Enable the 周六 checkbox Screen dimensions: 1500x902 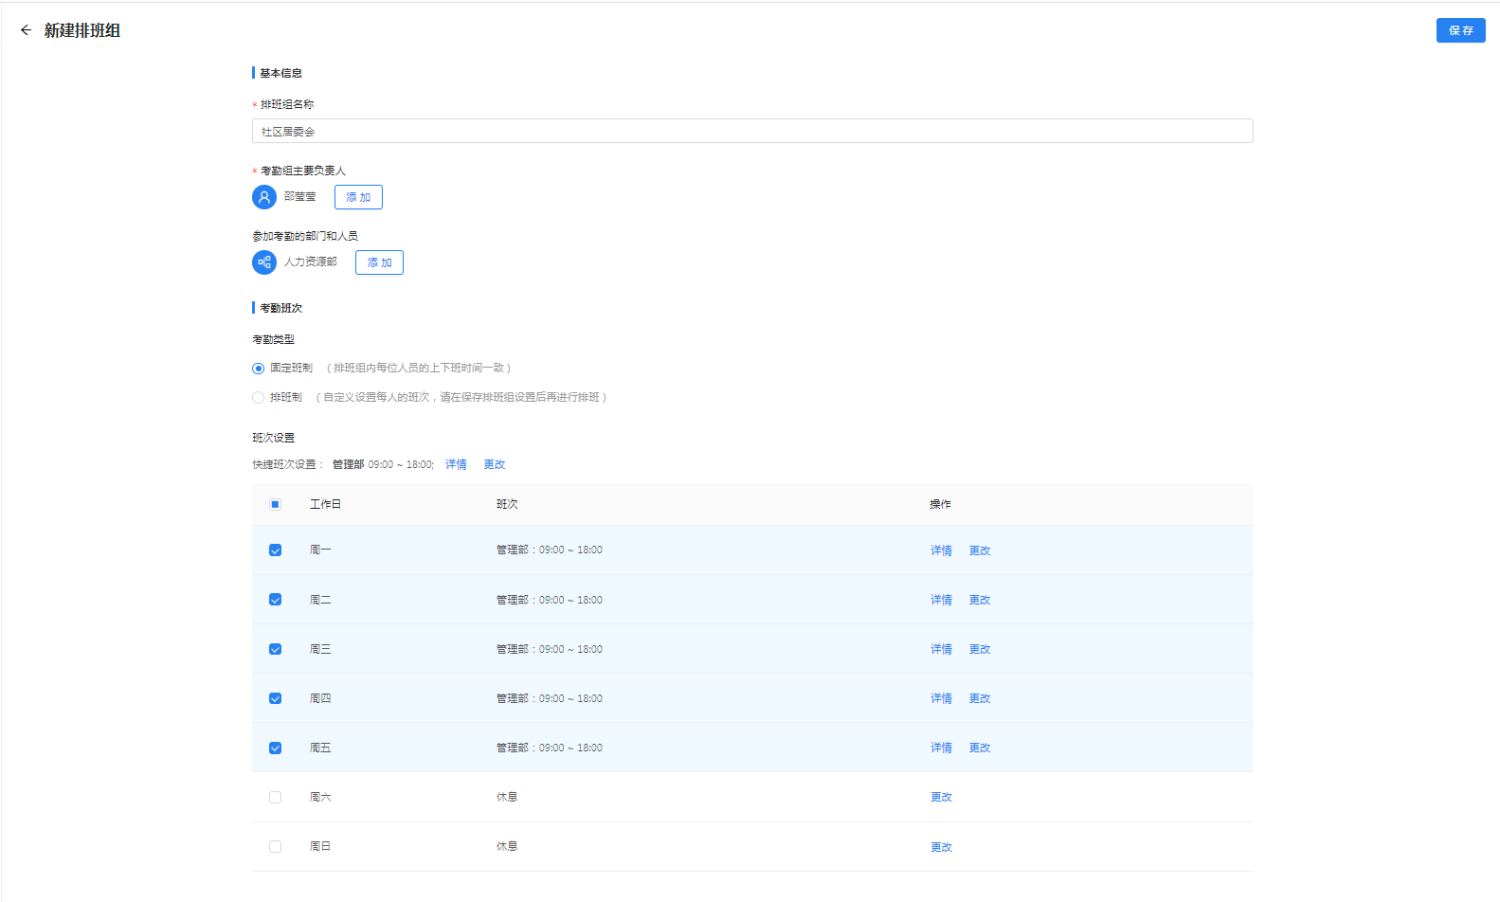pyautogui.click(x=275, y=797)
